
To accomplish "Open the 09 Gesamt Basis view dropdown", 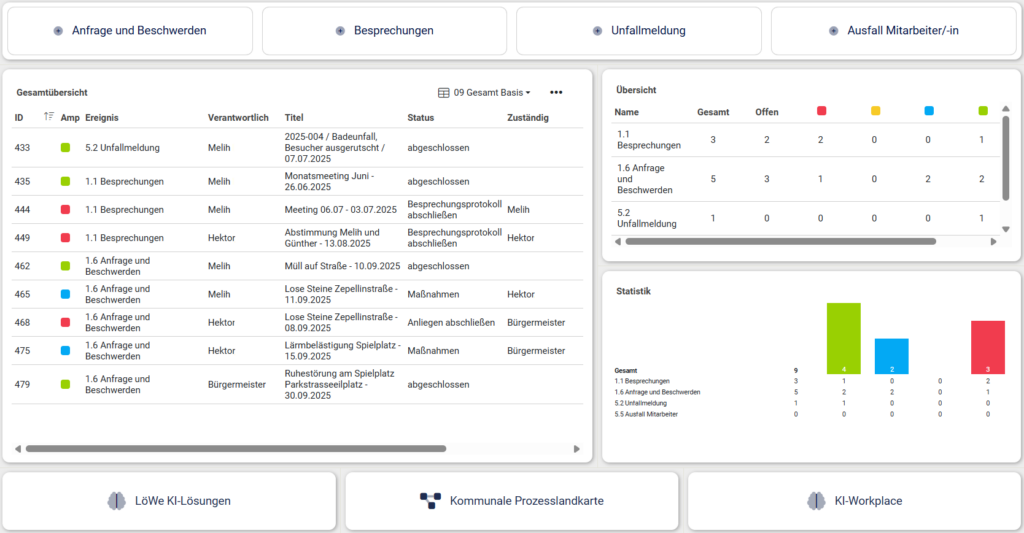I will pos(491,93).
